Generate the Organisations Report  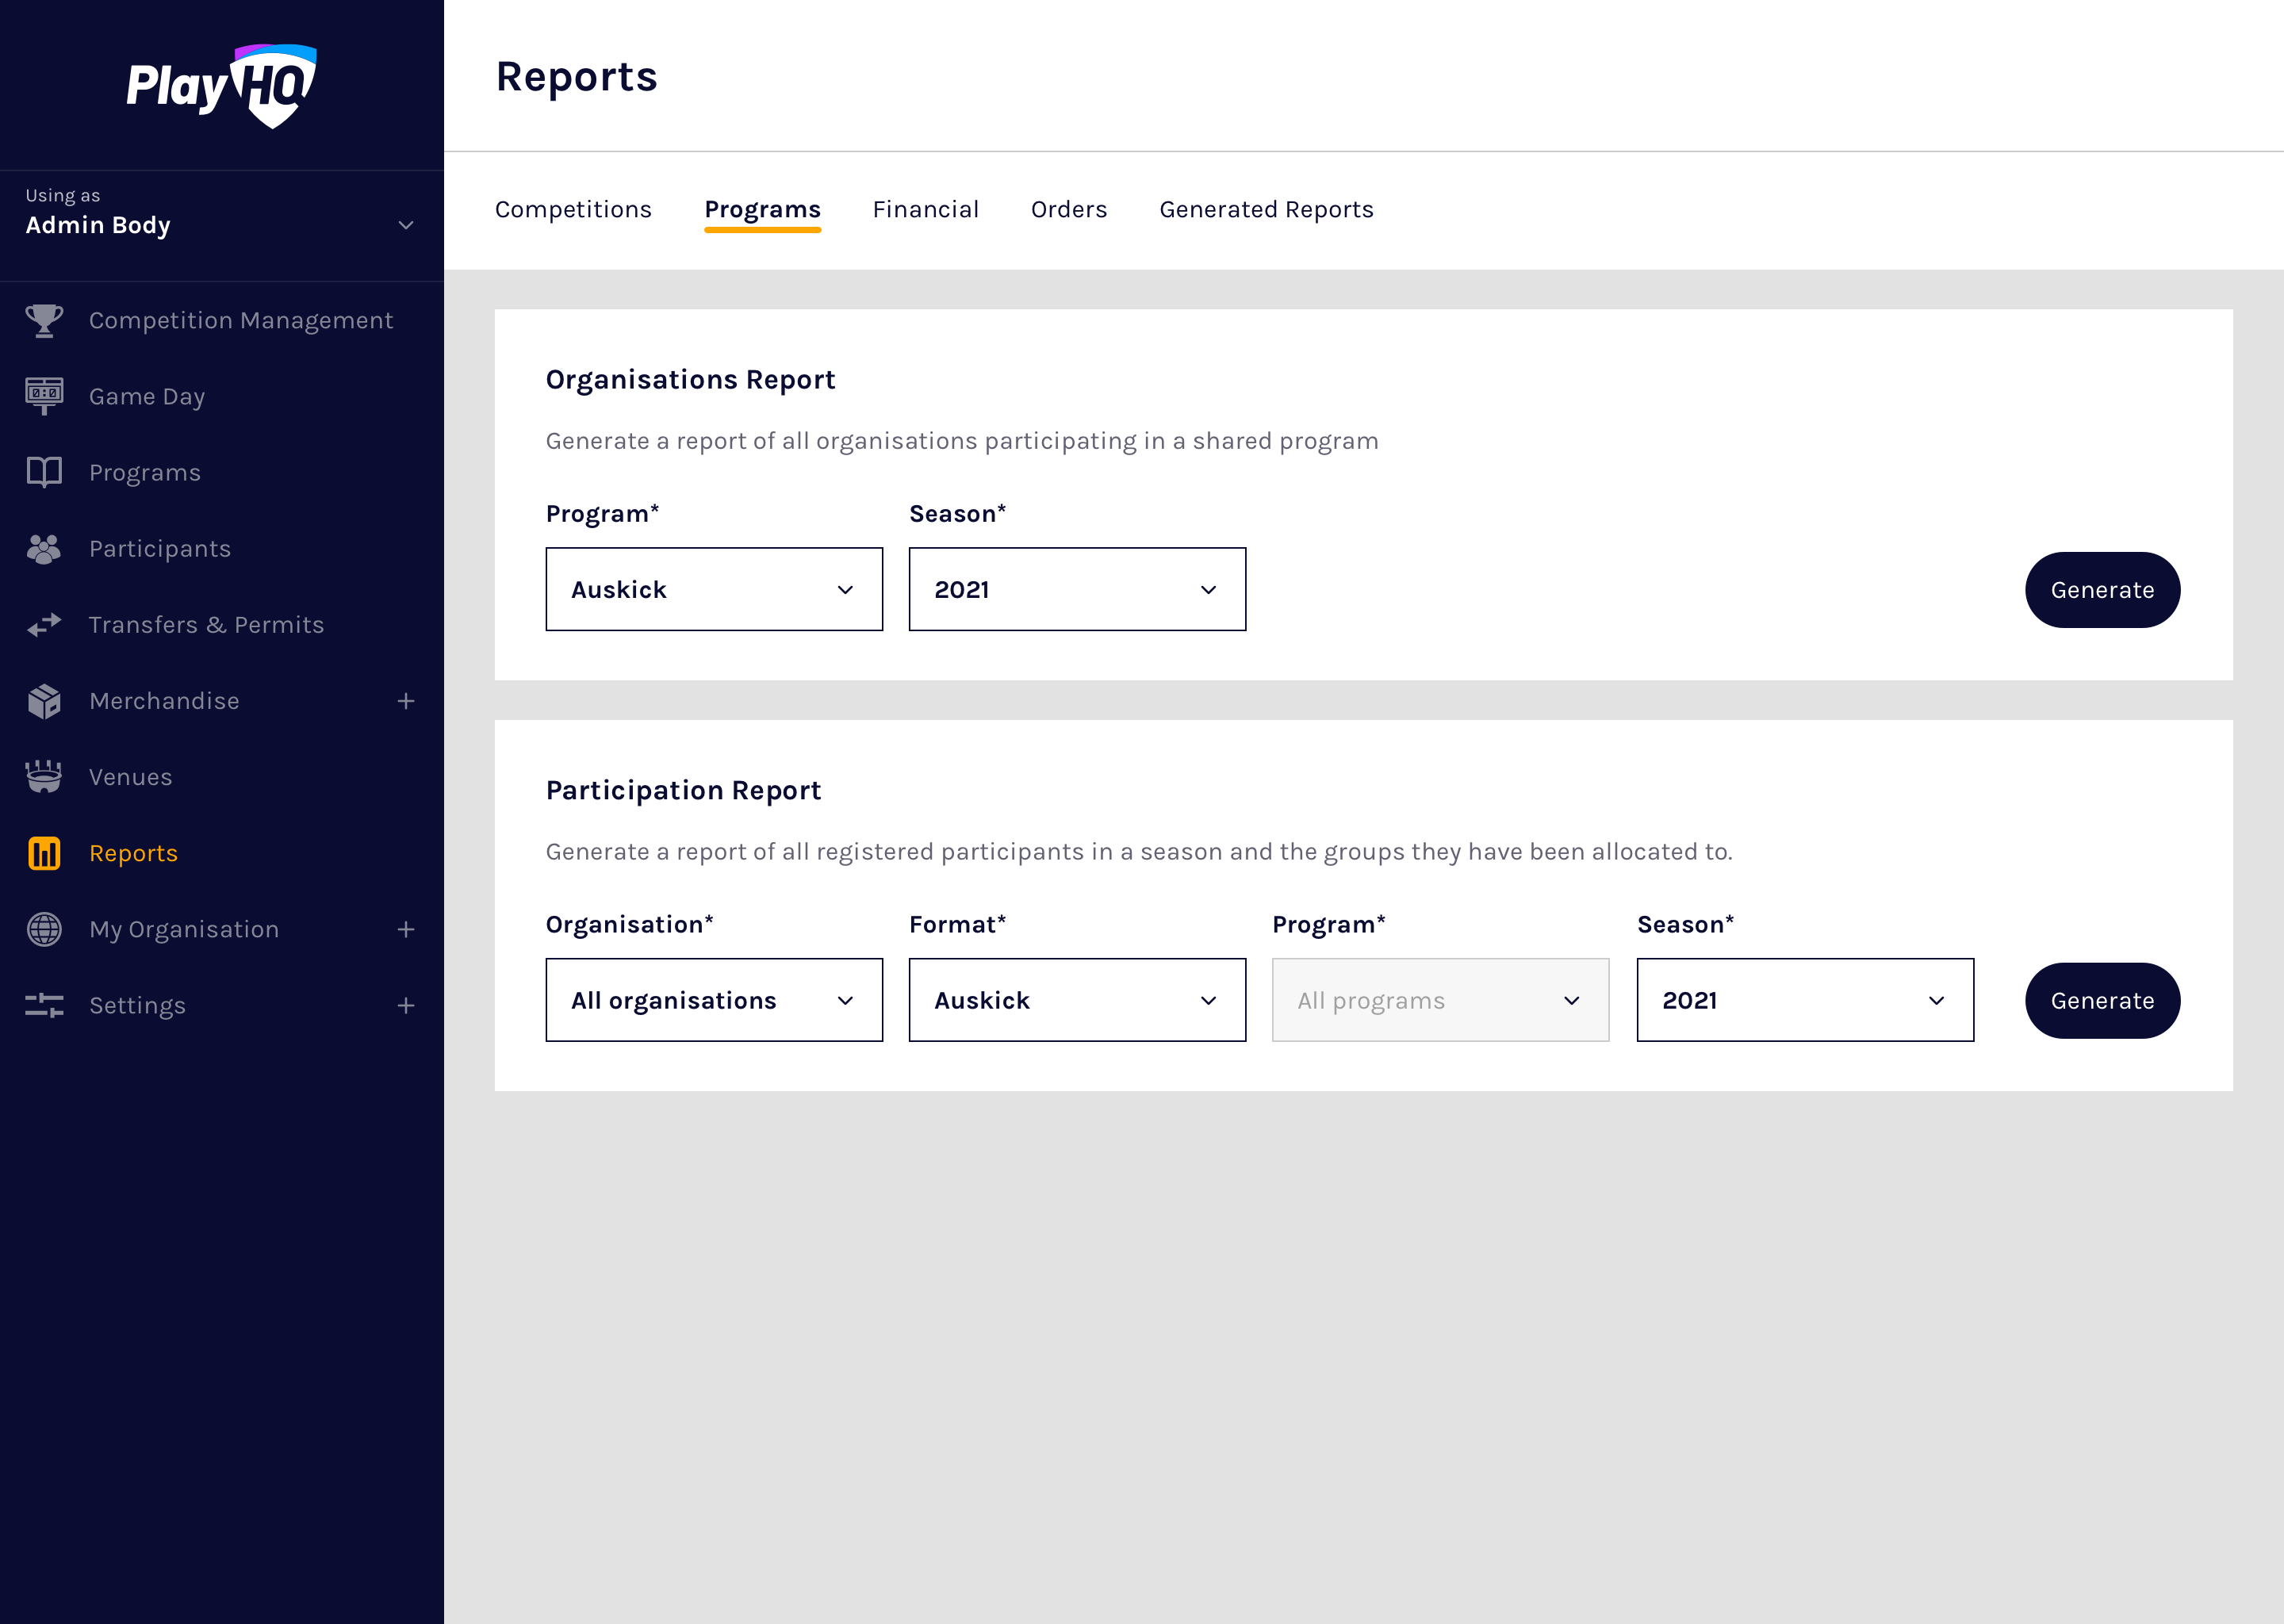point(2102,590)
